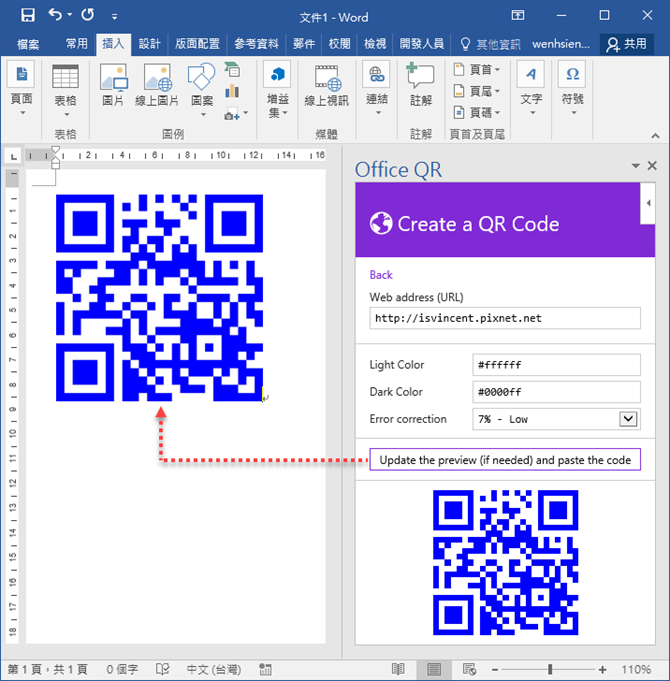Close the Office QR task pane

[x=652, y=165]
